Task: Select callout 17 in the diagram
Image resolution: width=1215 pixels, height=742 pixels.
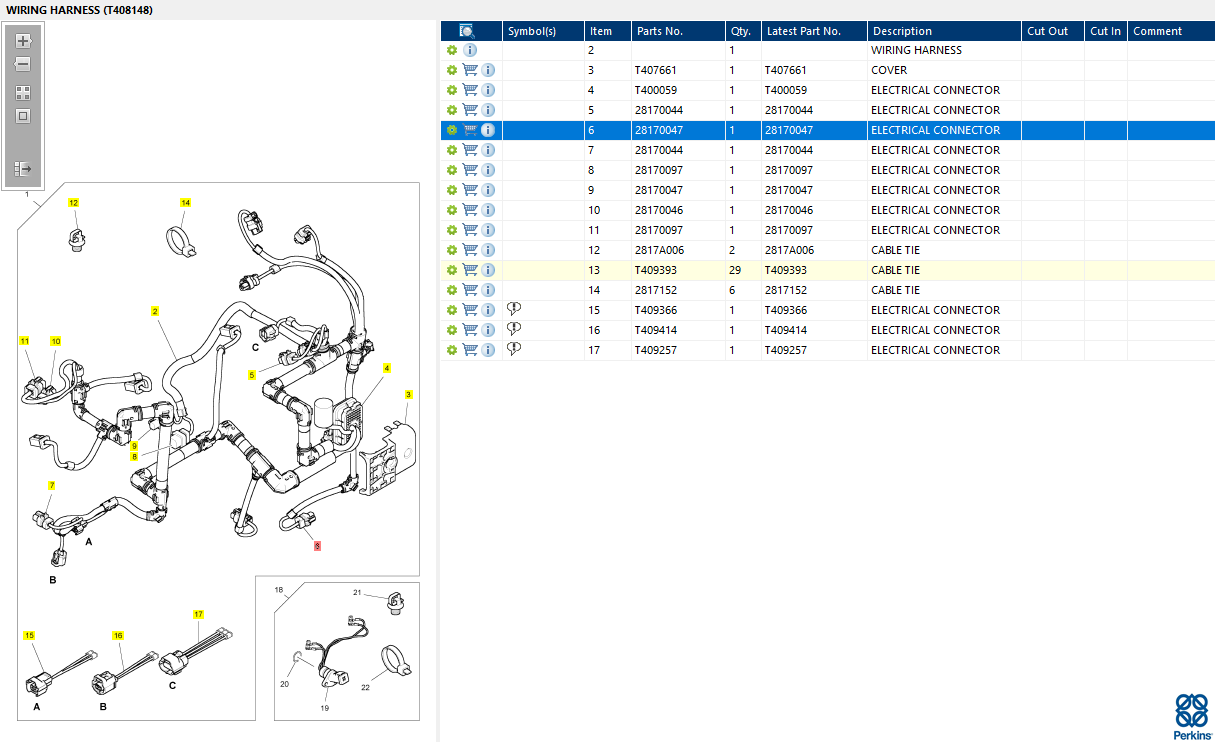Action: point(198,614)
